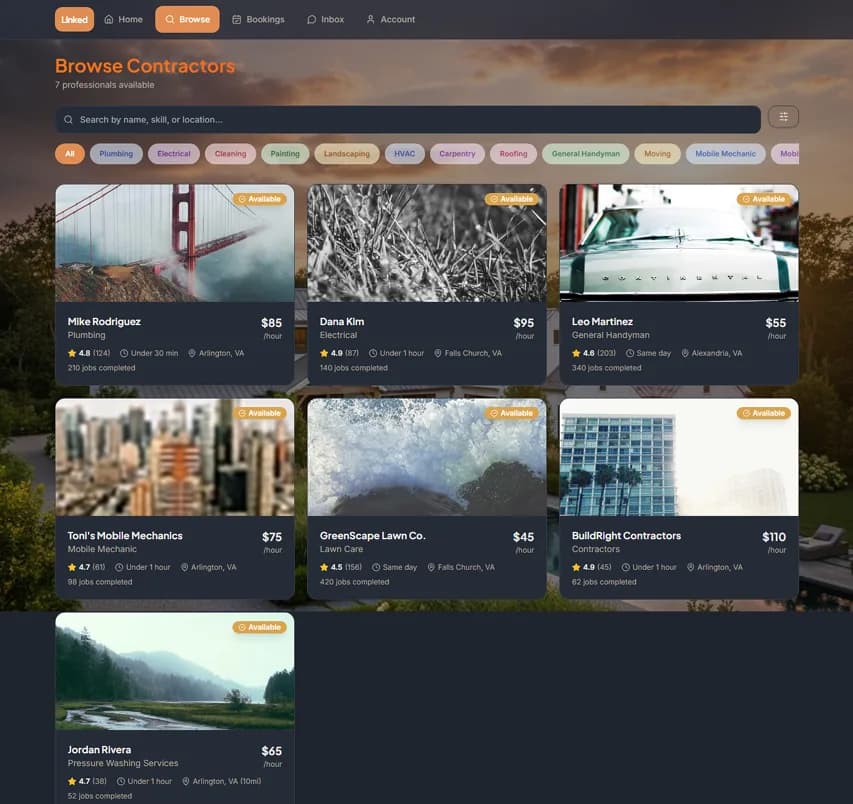Open the Inbox nav item
853x804 pixels.
[325, 20]
